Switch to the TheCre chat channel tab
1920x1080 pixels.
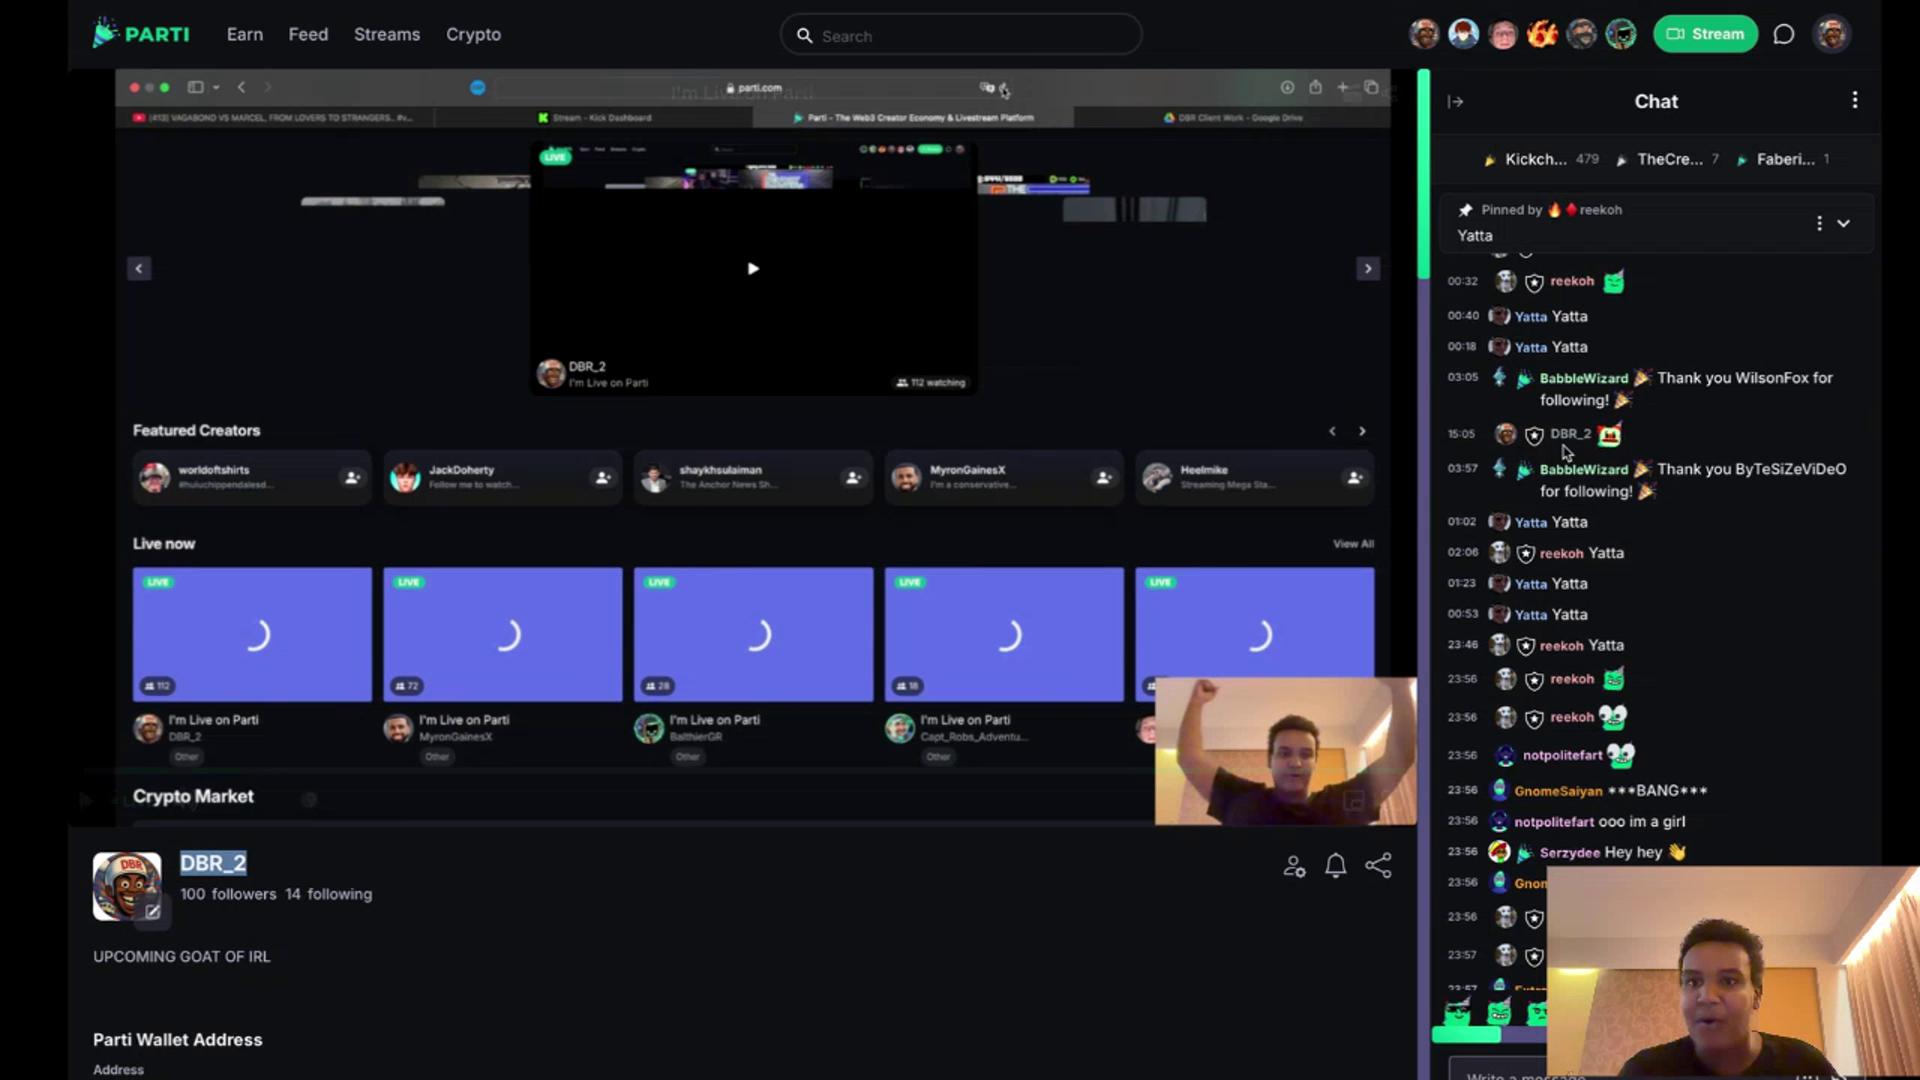pyautogui.click(x=1670, y=159)
